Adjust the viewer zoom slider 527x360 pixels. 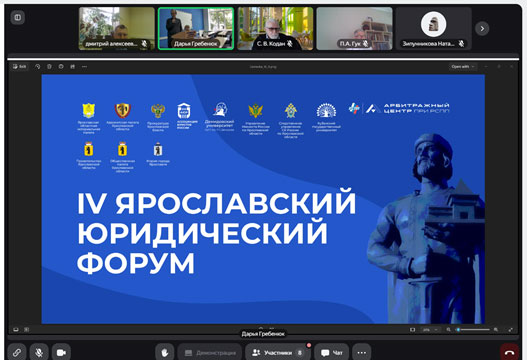click(472, 330)
